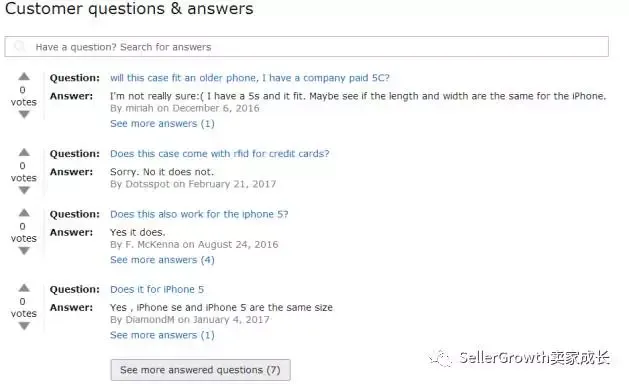Image resolution: width=629 pixels, height=384 pixels.
Task: Upvote the 'Does it for iPhone 5' question
Action: tap(24, 288)
